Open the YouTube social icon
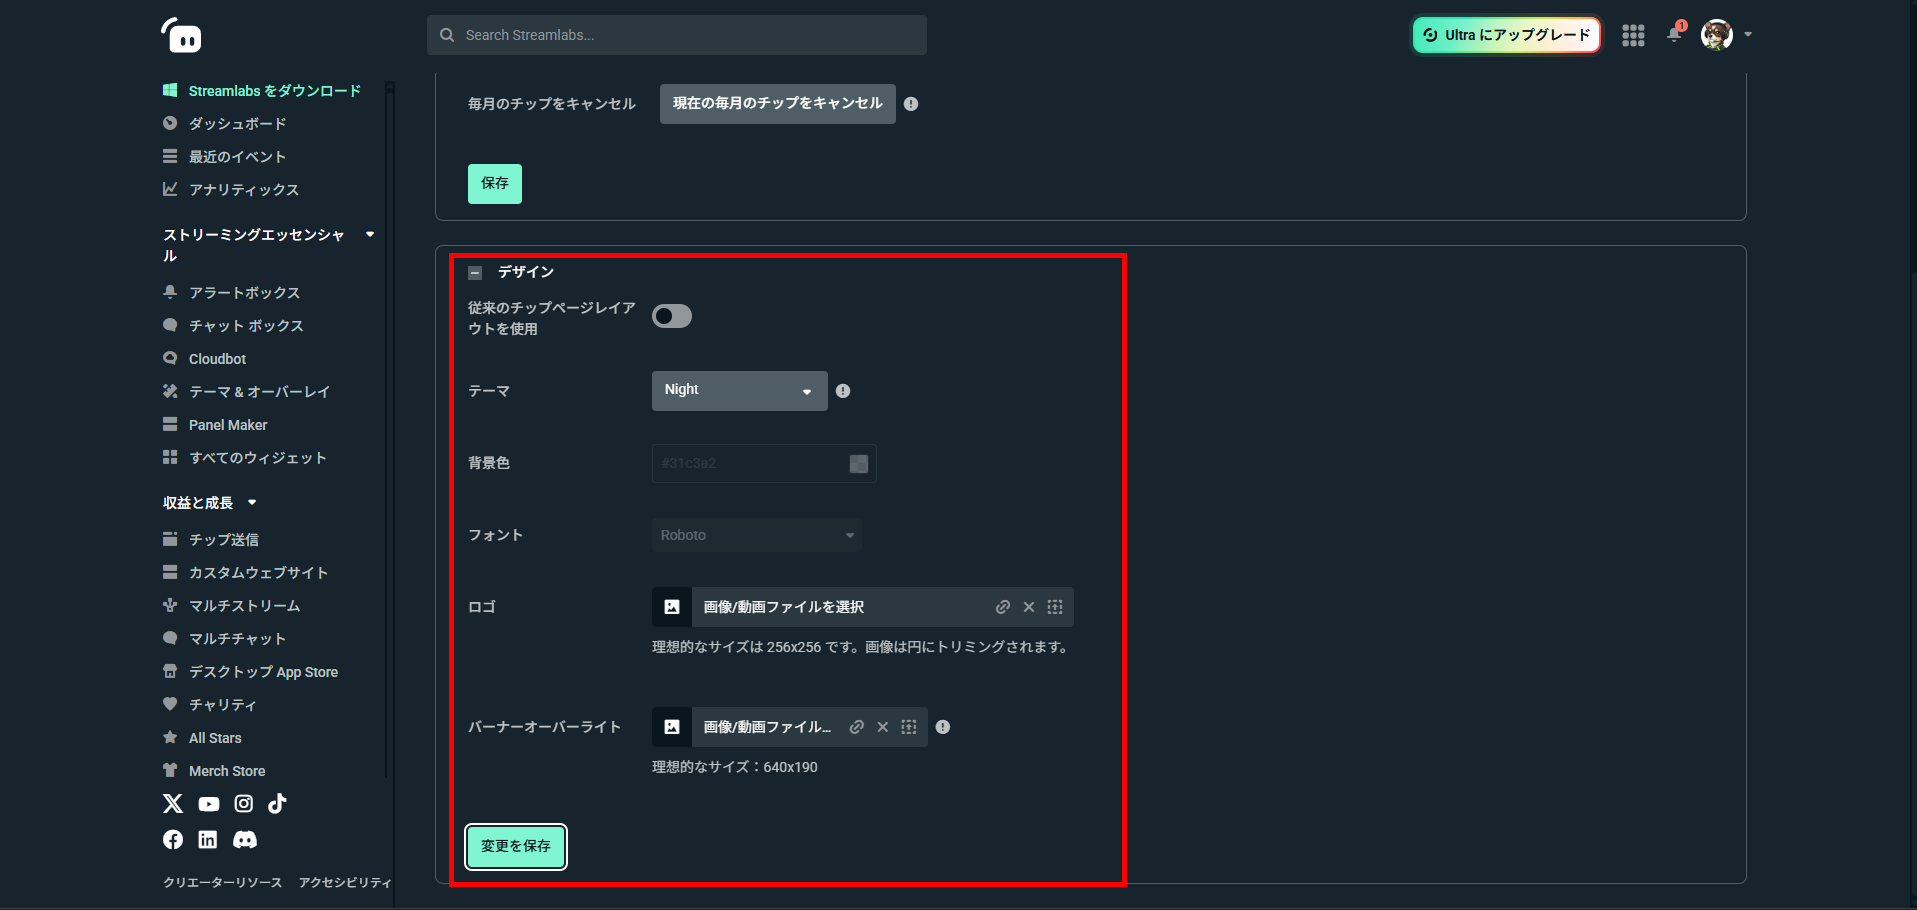The image size is (1917, 910). 209,804
